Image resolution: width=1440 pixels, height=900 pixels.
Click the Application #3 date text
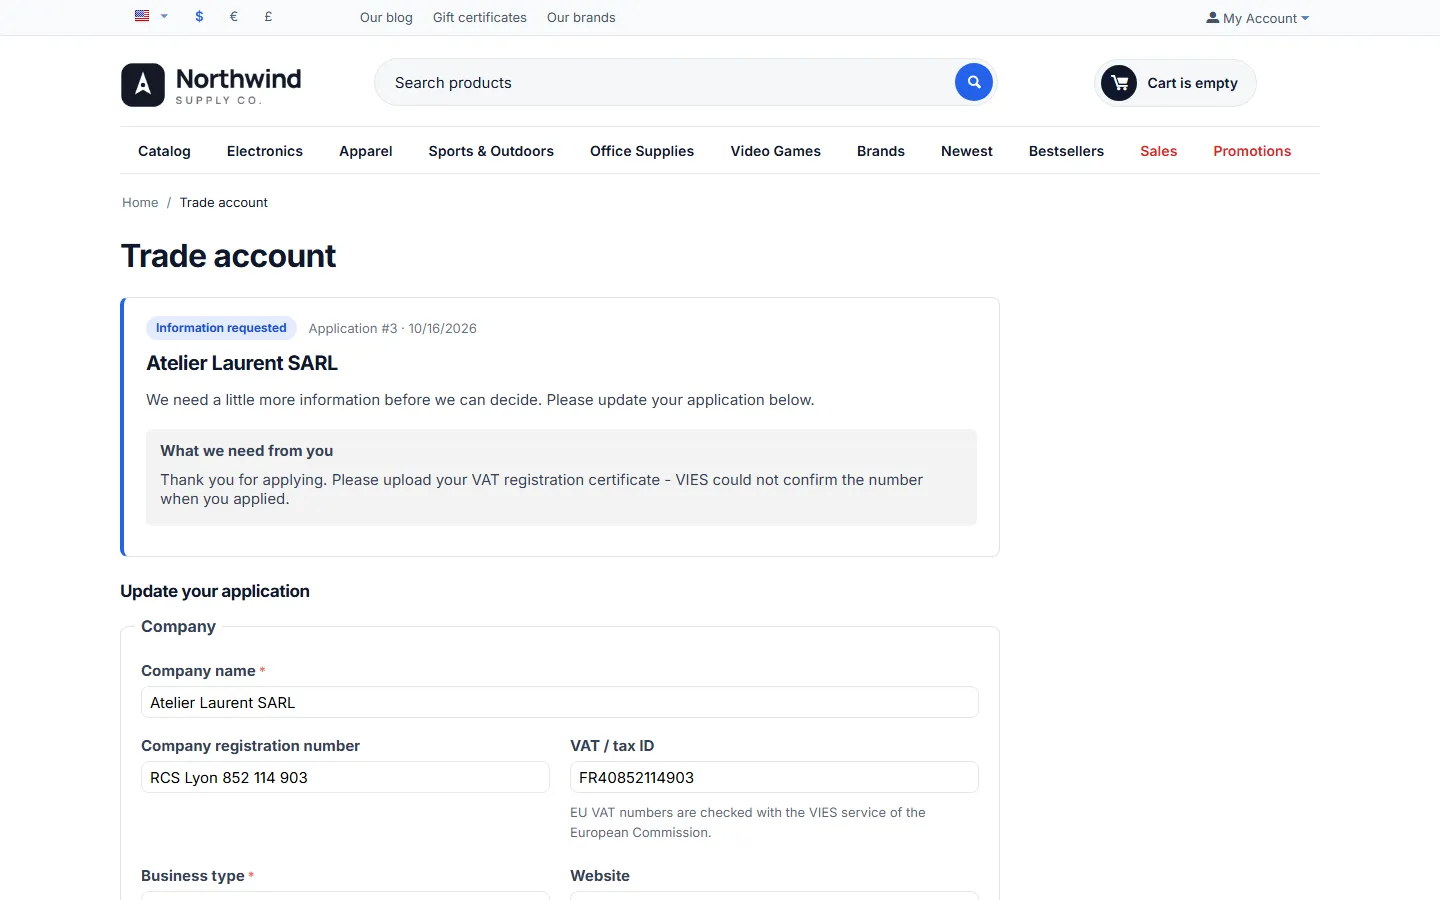click(x=393, y=328)
